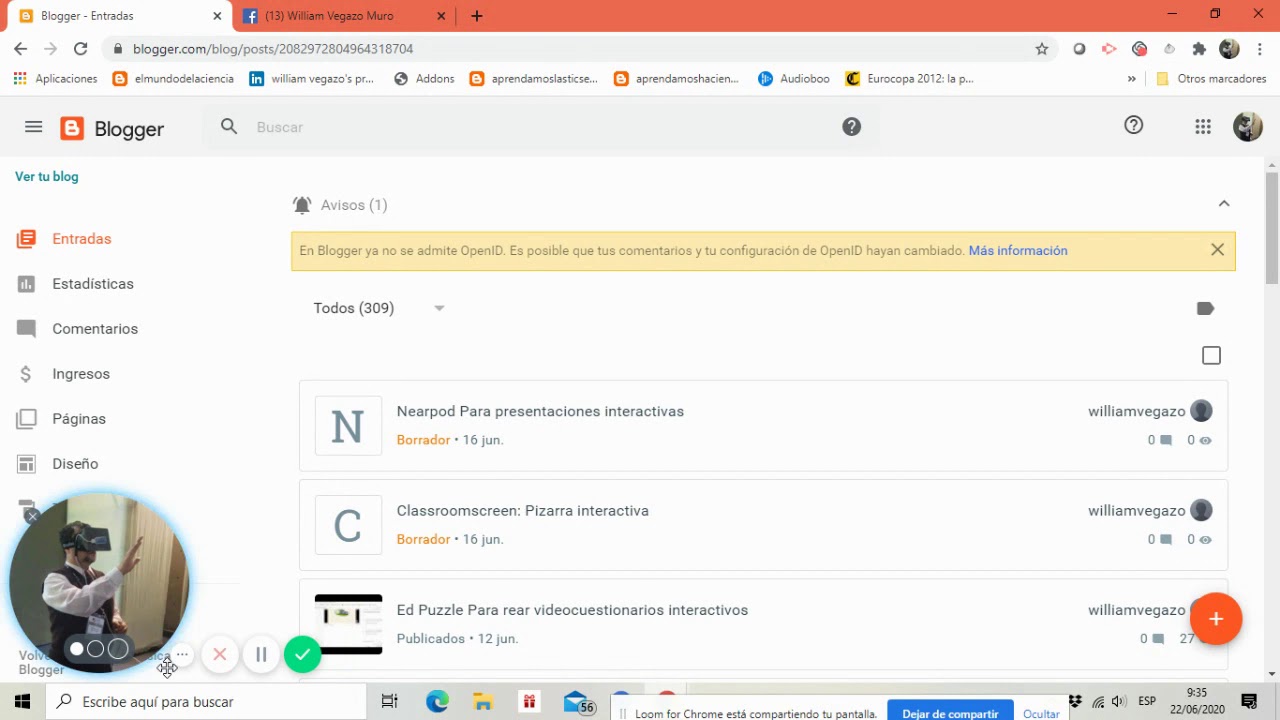Pause the Loom recording
Screen dimensions: 1280x720
pyautogui.click(x=261, y=655)
